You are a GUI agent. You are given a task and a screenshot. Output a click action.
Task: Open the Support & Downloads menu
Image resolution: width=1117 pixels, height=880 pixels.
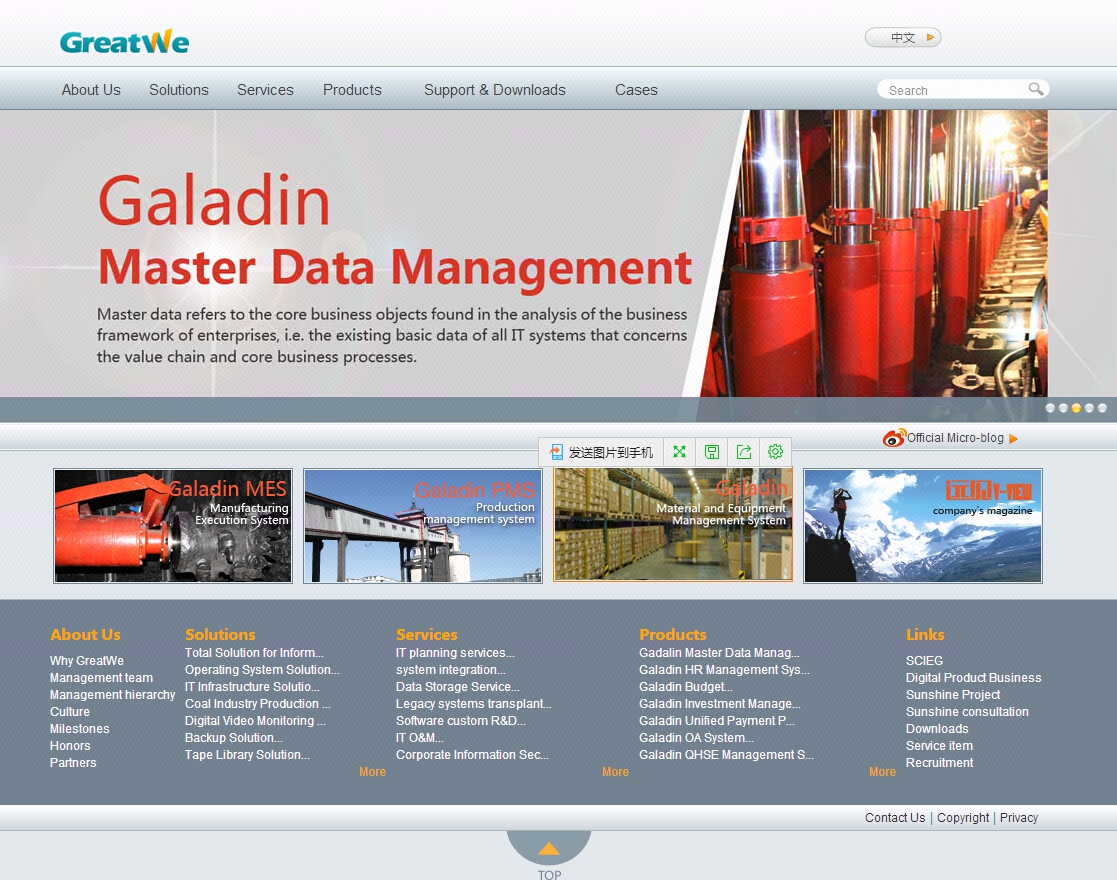494,90
